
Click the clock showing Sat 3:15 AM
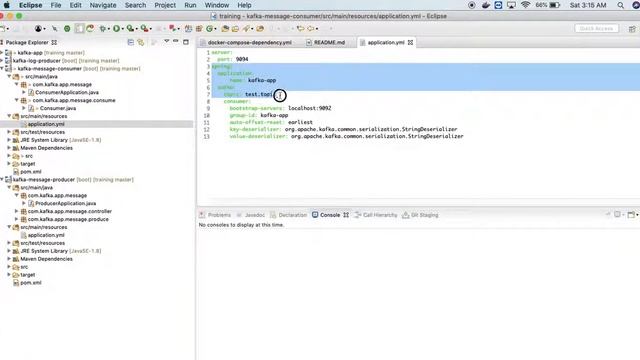(x=588, y=5)
